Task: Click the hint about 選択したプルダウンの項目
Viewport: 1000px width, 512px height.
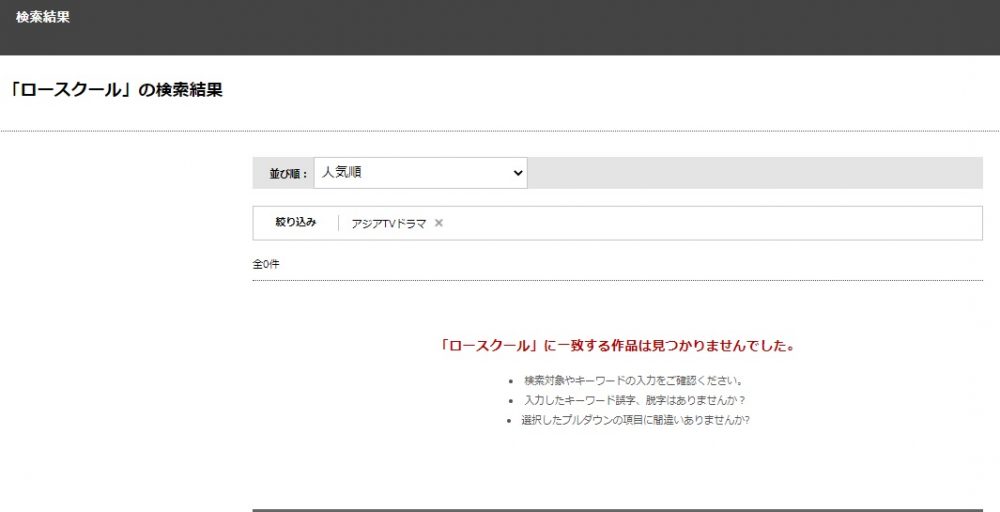Action: [636, 420]
